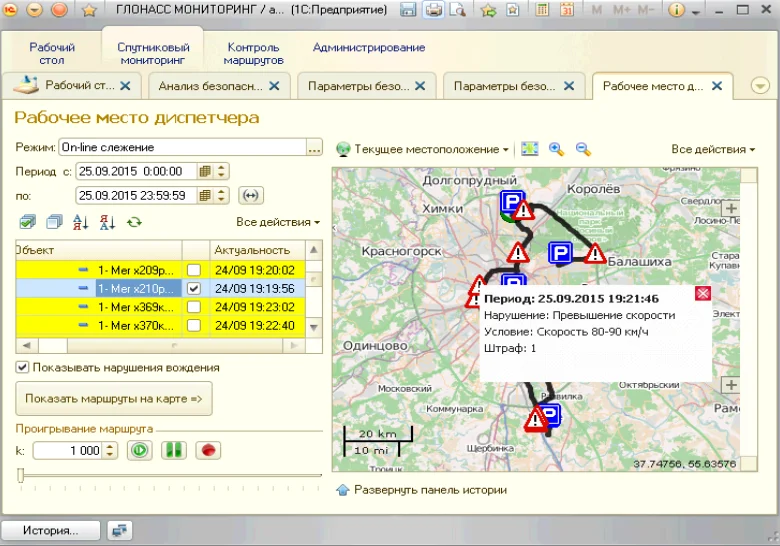Toggle checkbox for 1- Мег х209р row
This screenshot has height=546, width=780.
tap(194, 270)
